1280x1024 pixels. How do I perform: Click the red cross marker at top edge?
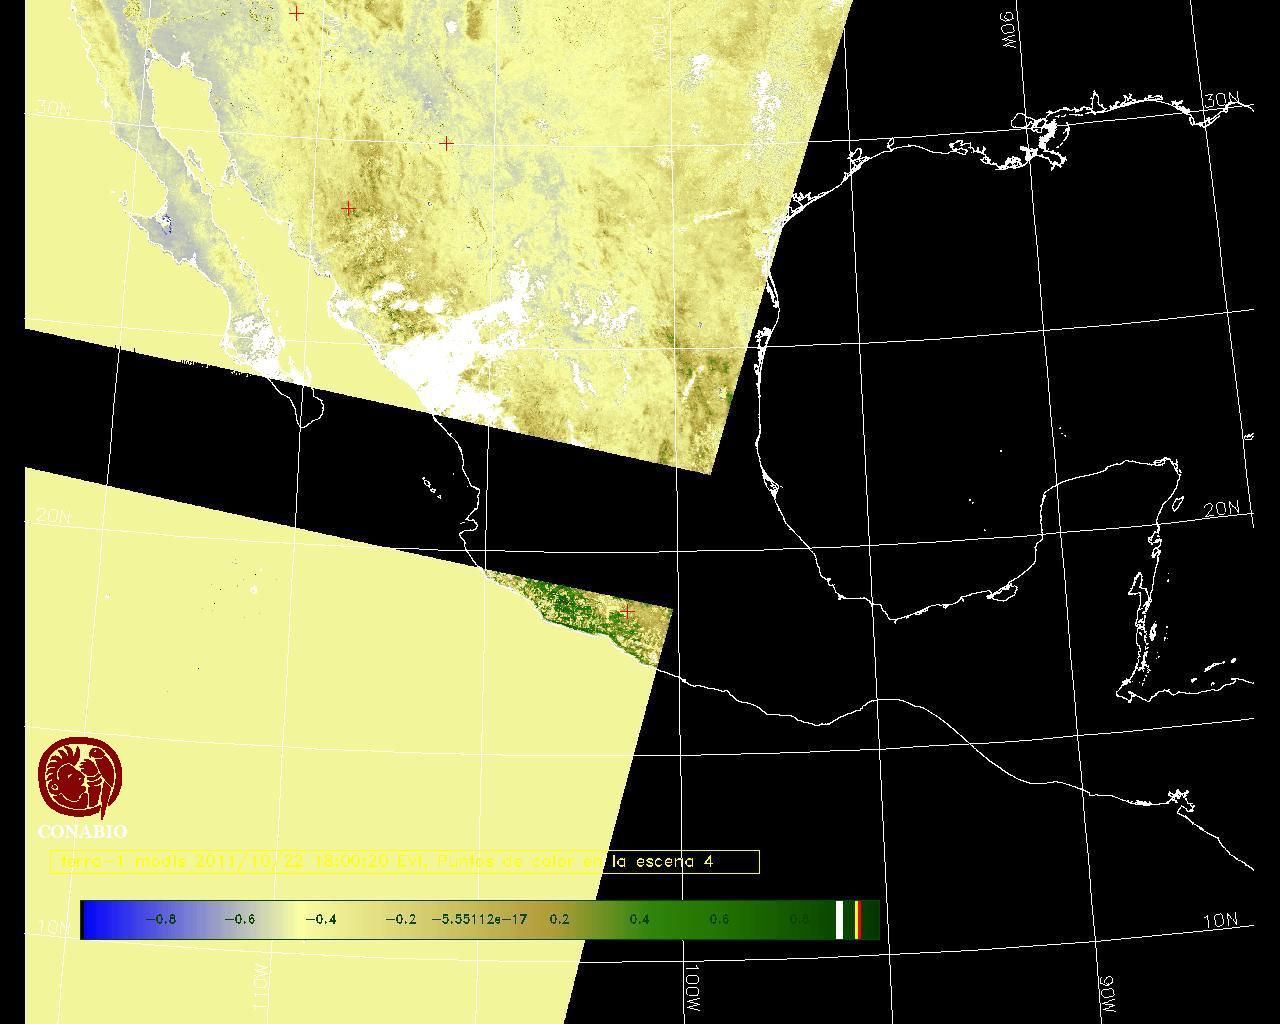(x=296, y=13)
